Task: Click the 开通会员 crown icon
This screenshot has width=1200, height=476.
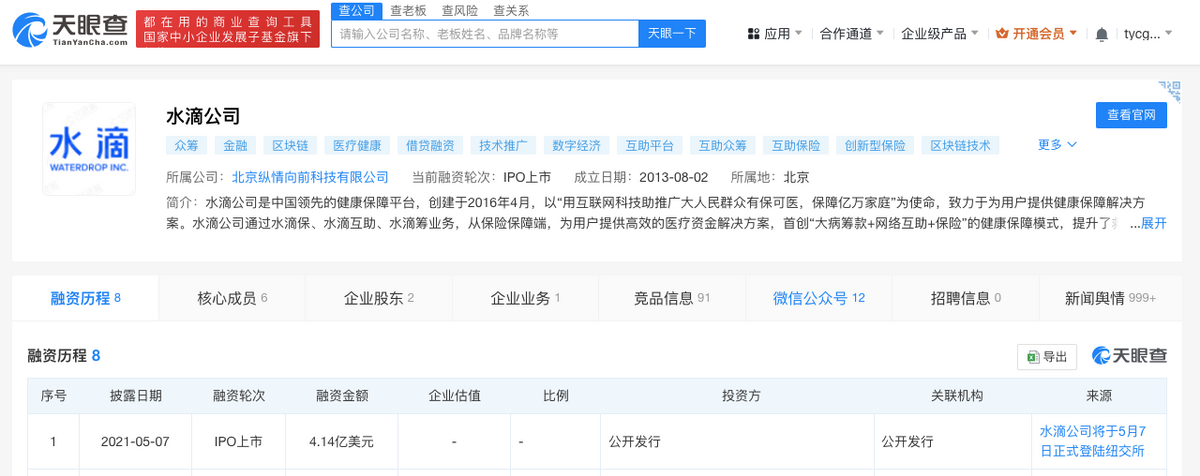Action: 1001,33
